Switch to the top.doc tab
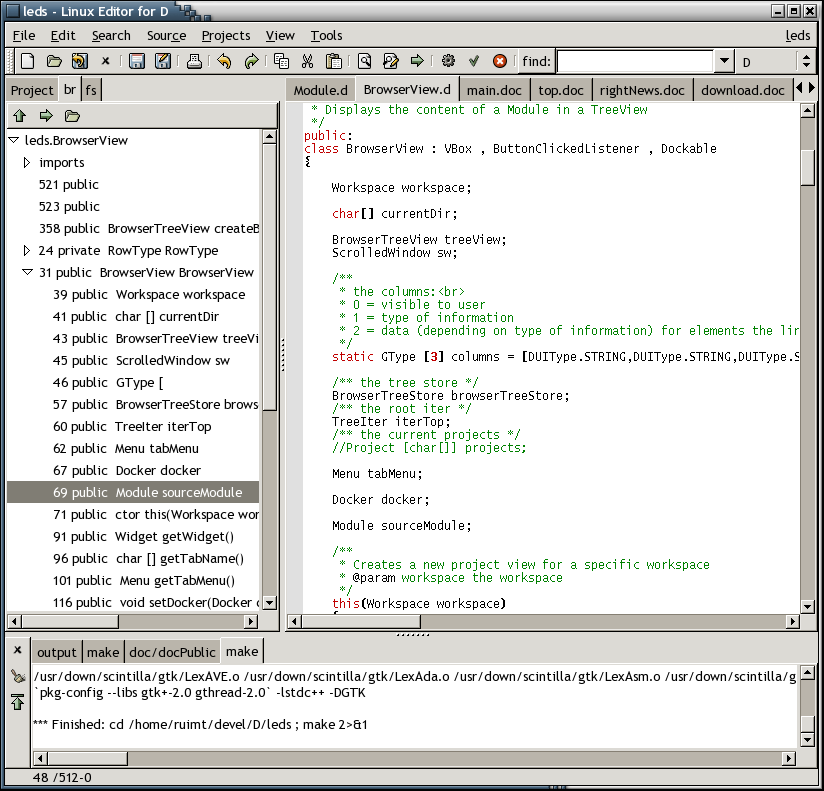This screenshot has height=791, width=824. tap(561, 90)
